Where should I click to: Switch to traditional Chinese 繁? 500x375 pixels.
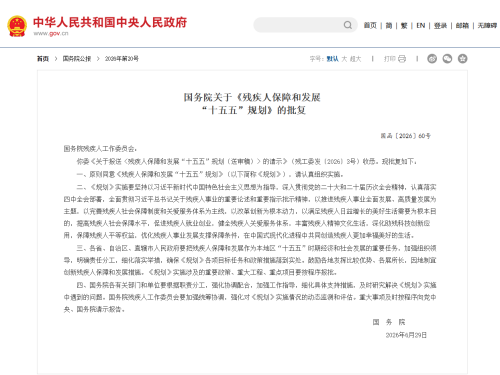point(404,26)
